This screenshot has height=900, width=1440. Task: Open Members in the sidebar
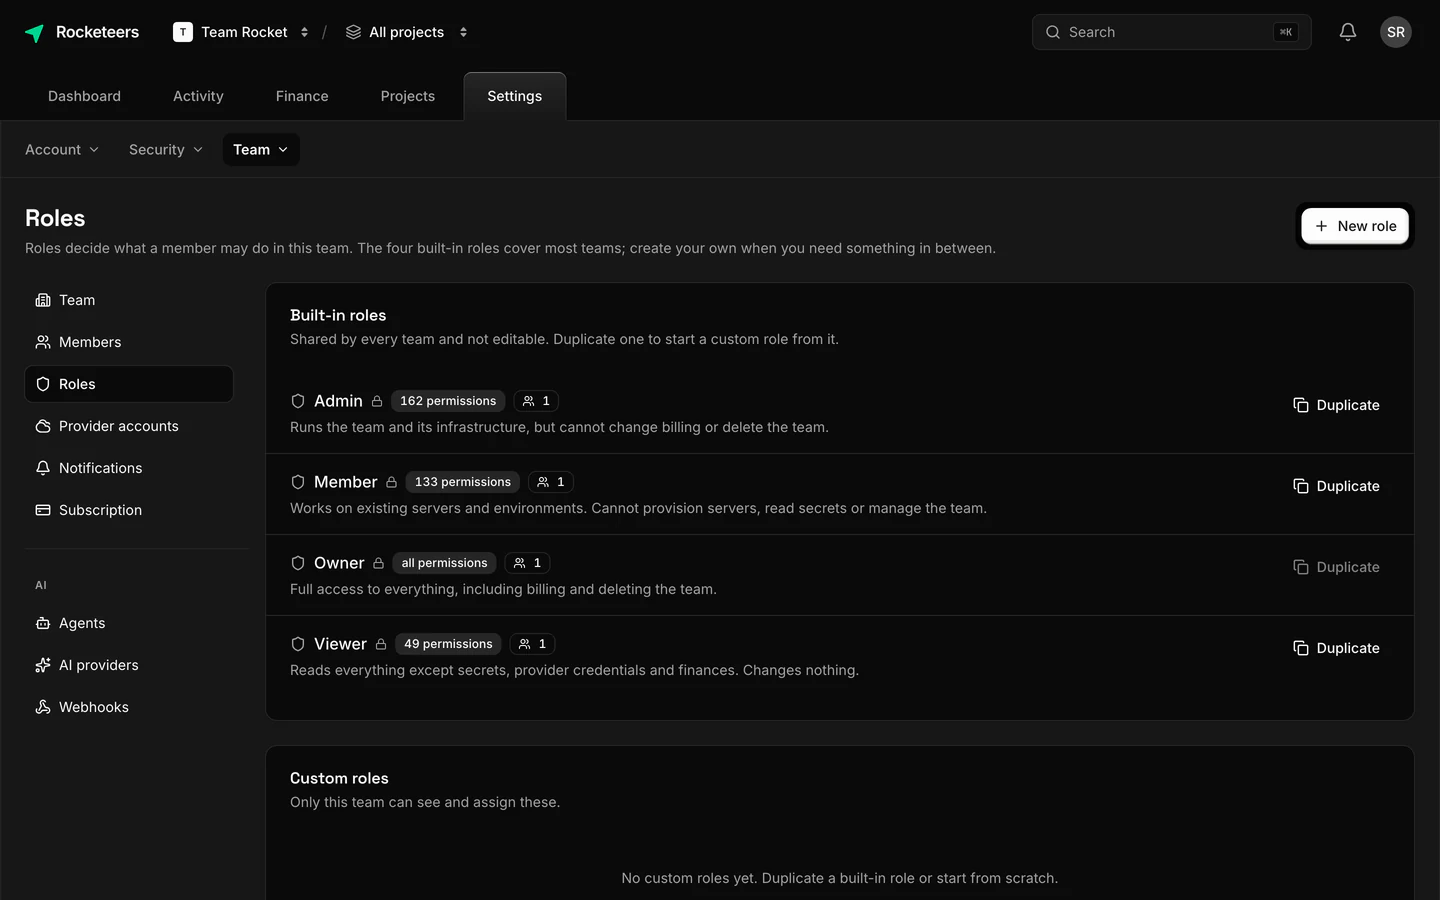[129, 342]
